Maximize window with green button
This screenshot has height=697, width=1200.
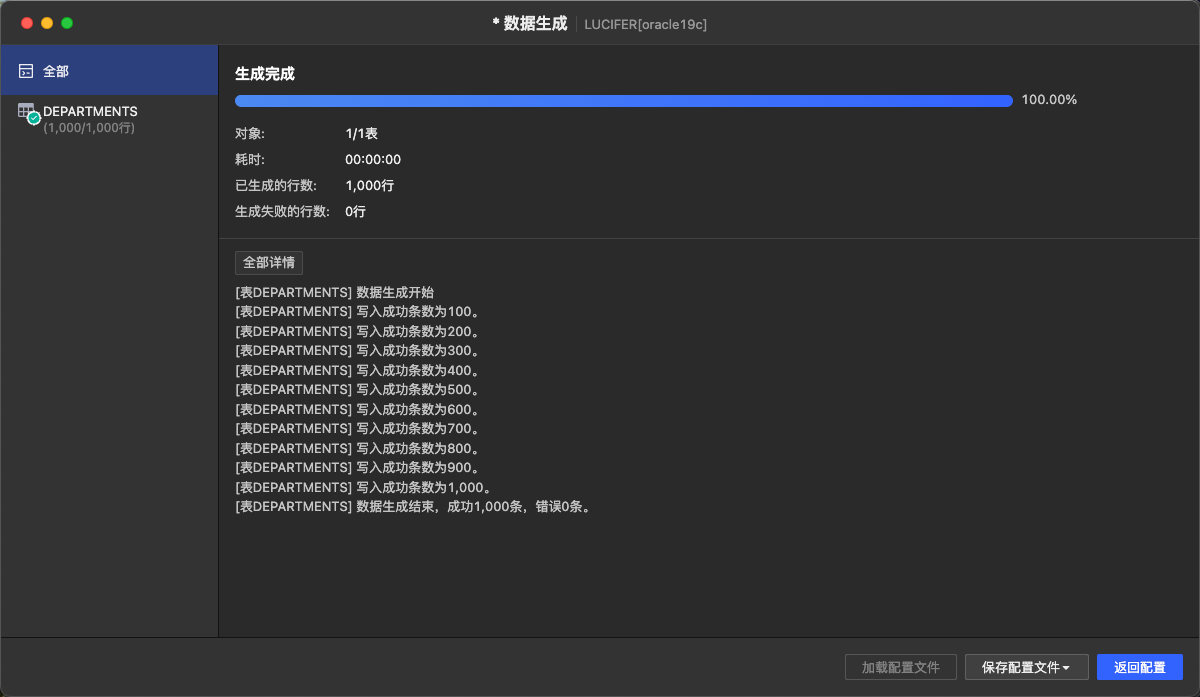point(67,23)
